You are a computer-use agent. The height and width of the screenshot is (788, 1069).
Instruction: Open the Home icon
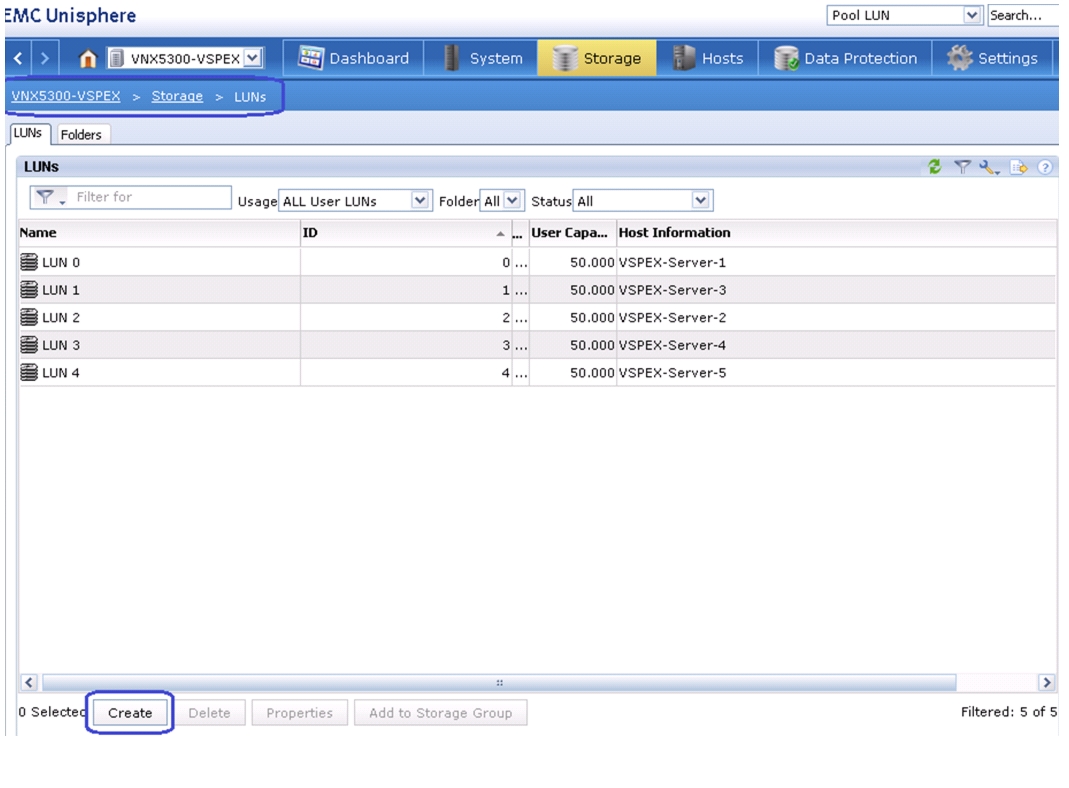(87, 59)
